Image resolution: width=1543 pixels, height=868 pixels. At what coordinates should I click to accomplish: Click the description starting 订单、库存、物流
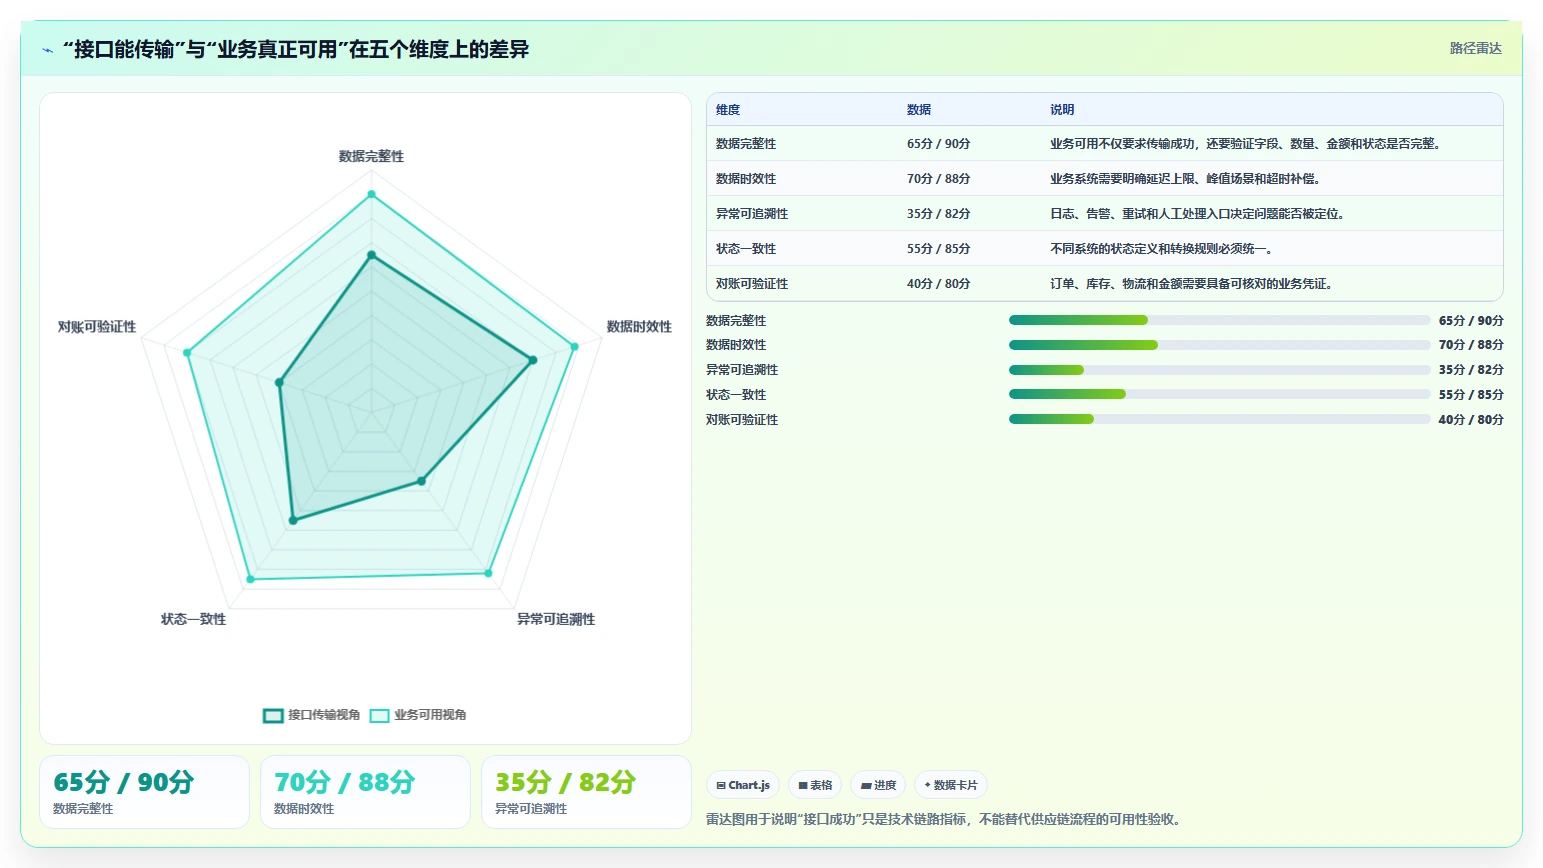point(1193,284)
